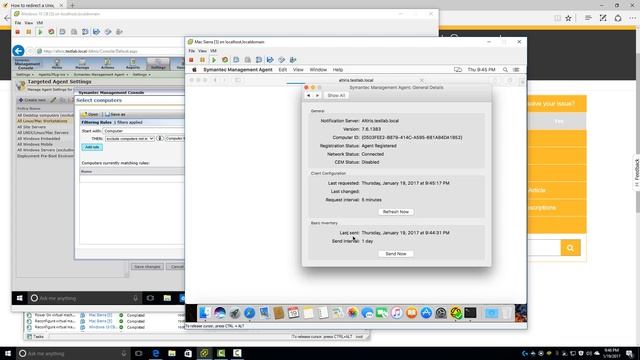
Task: Open Siri from the Mac dock
Action: (x=220, y=313)
